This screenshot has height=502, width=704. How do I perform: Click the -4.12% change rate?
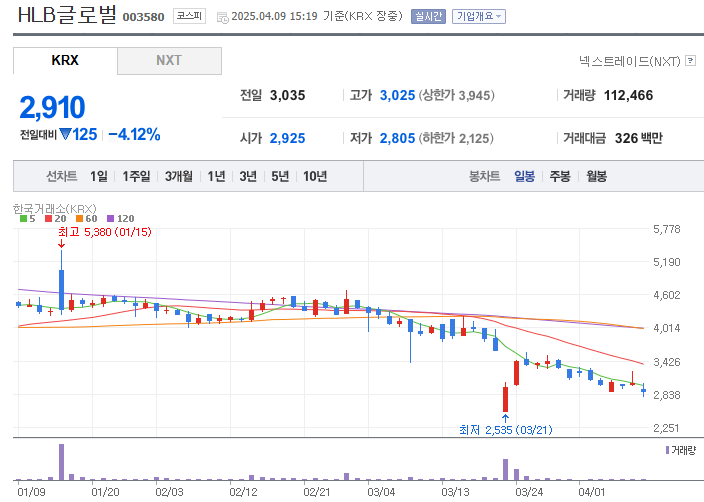point(134,134)
